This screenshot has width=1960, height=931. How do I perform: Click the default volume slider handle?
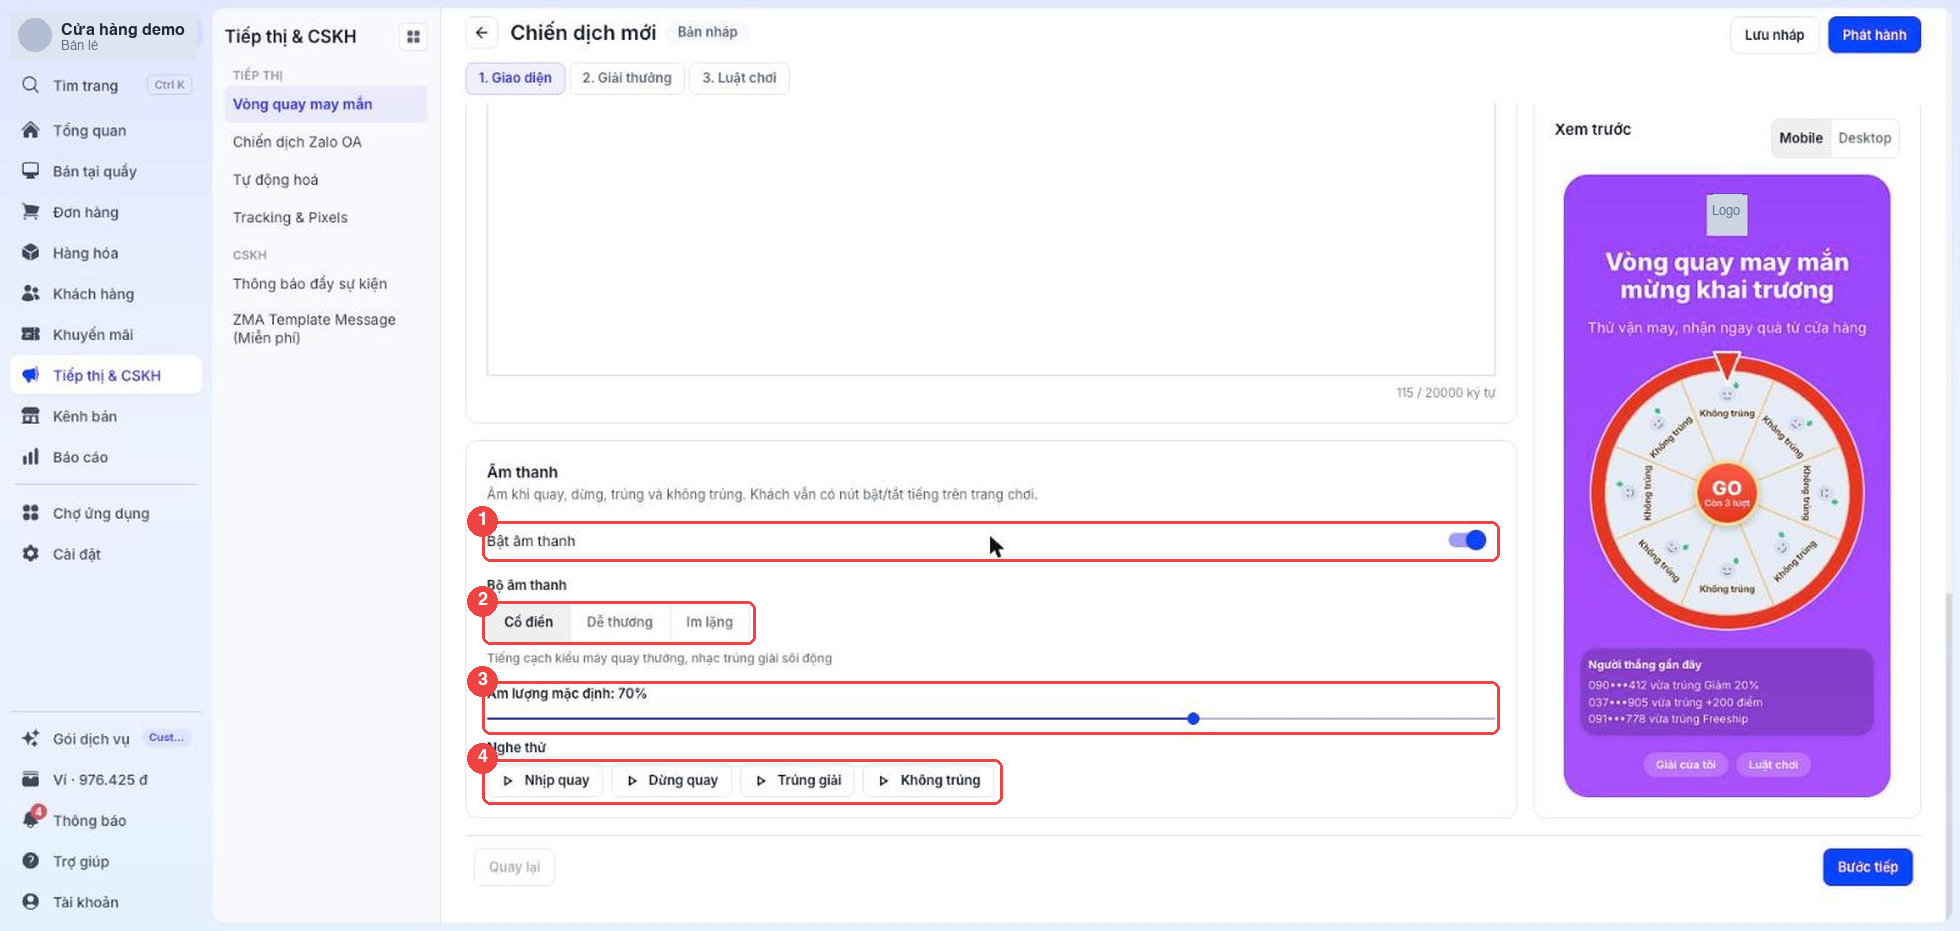(1193, 719)
